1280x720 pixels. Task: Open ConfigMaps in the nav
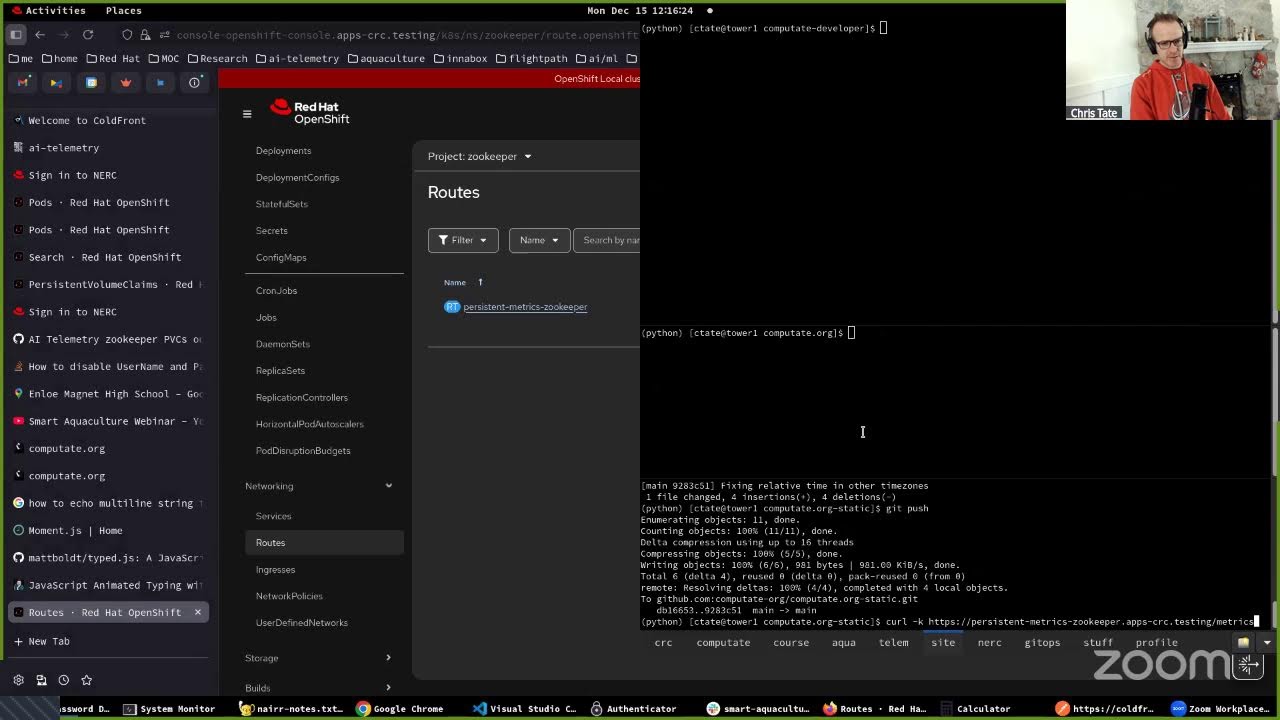click(x=281, y=258)
